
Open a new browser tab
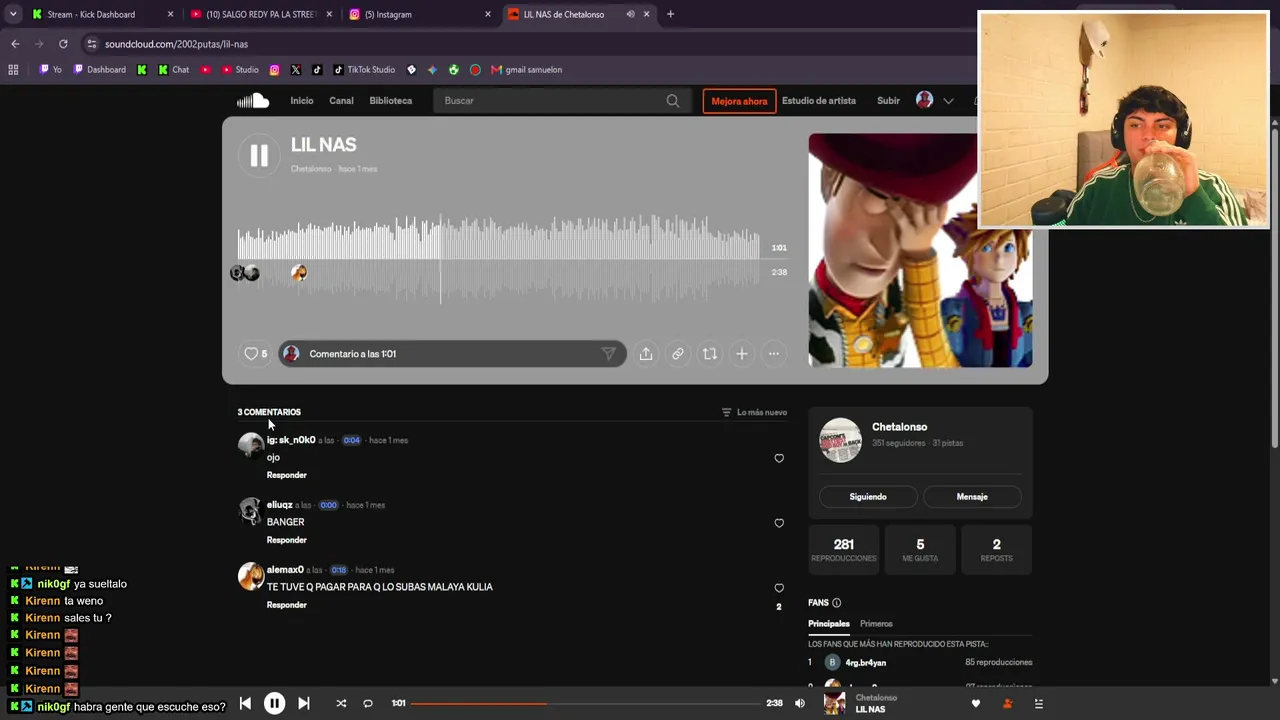(x=670, y=14)
